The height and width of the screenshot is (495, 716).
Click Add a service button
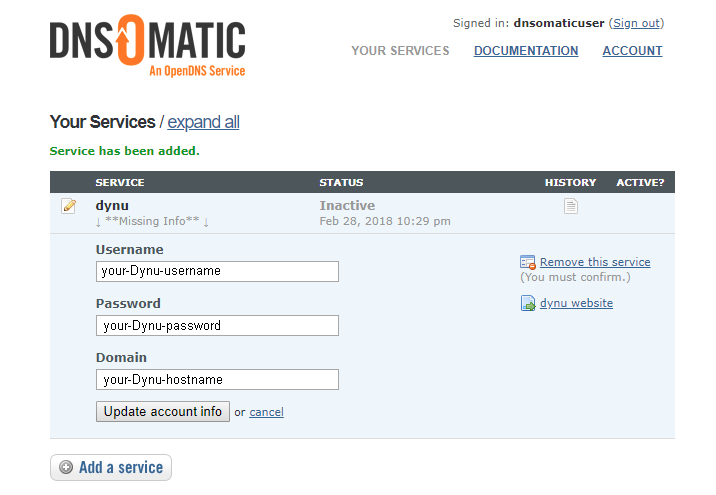pos(111,467)
